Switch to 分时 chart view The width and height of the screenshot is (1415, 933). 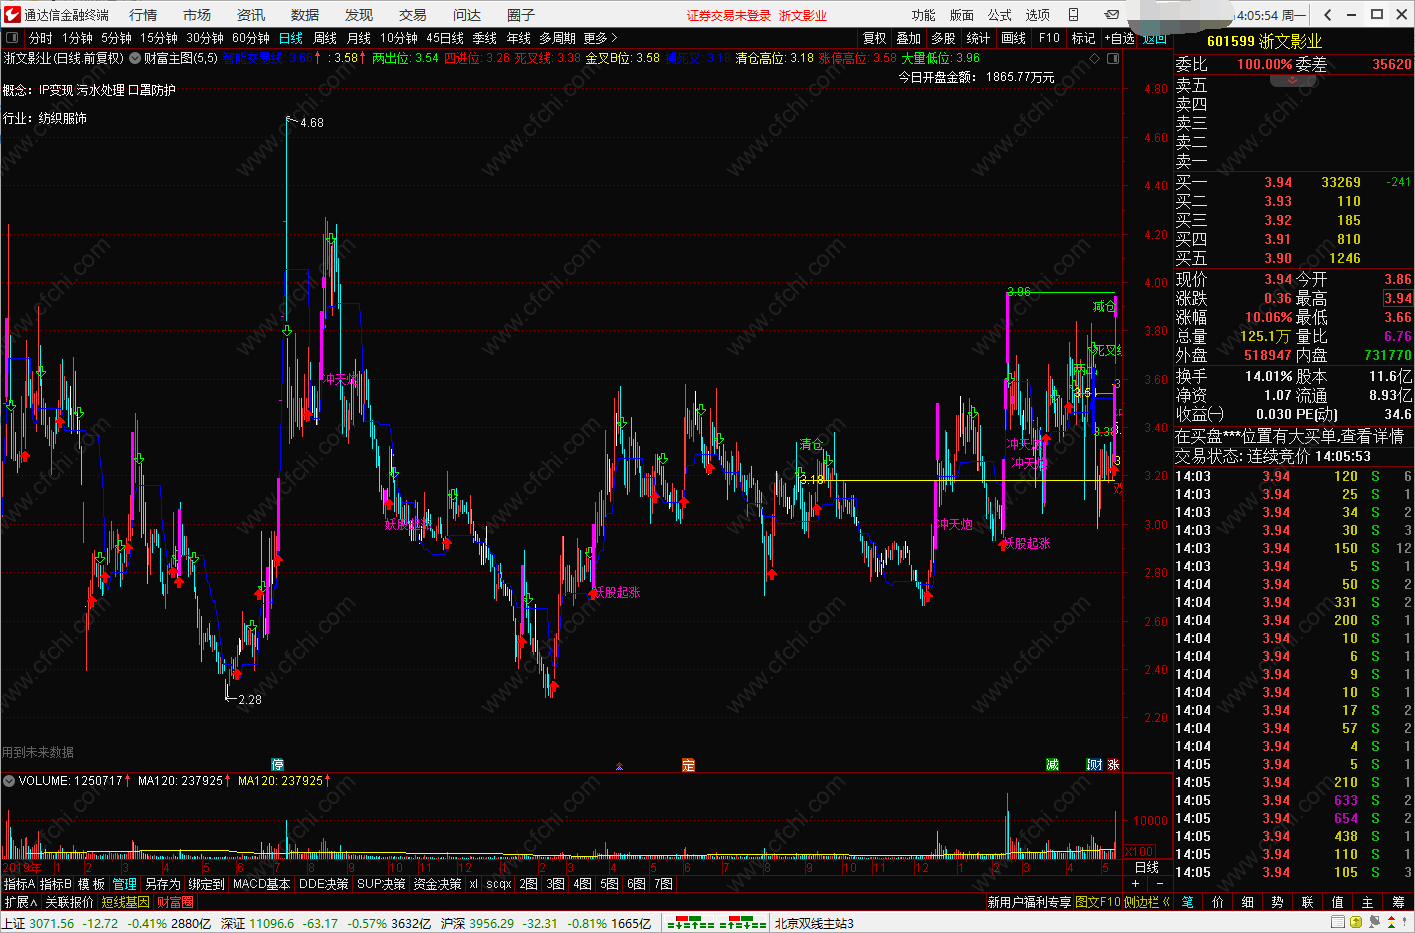click(x=40, y=38)
